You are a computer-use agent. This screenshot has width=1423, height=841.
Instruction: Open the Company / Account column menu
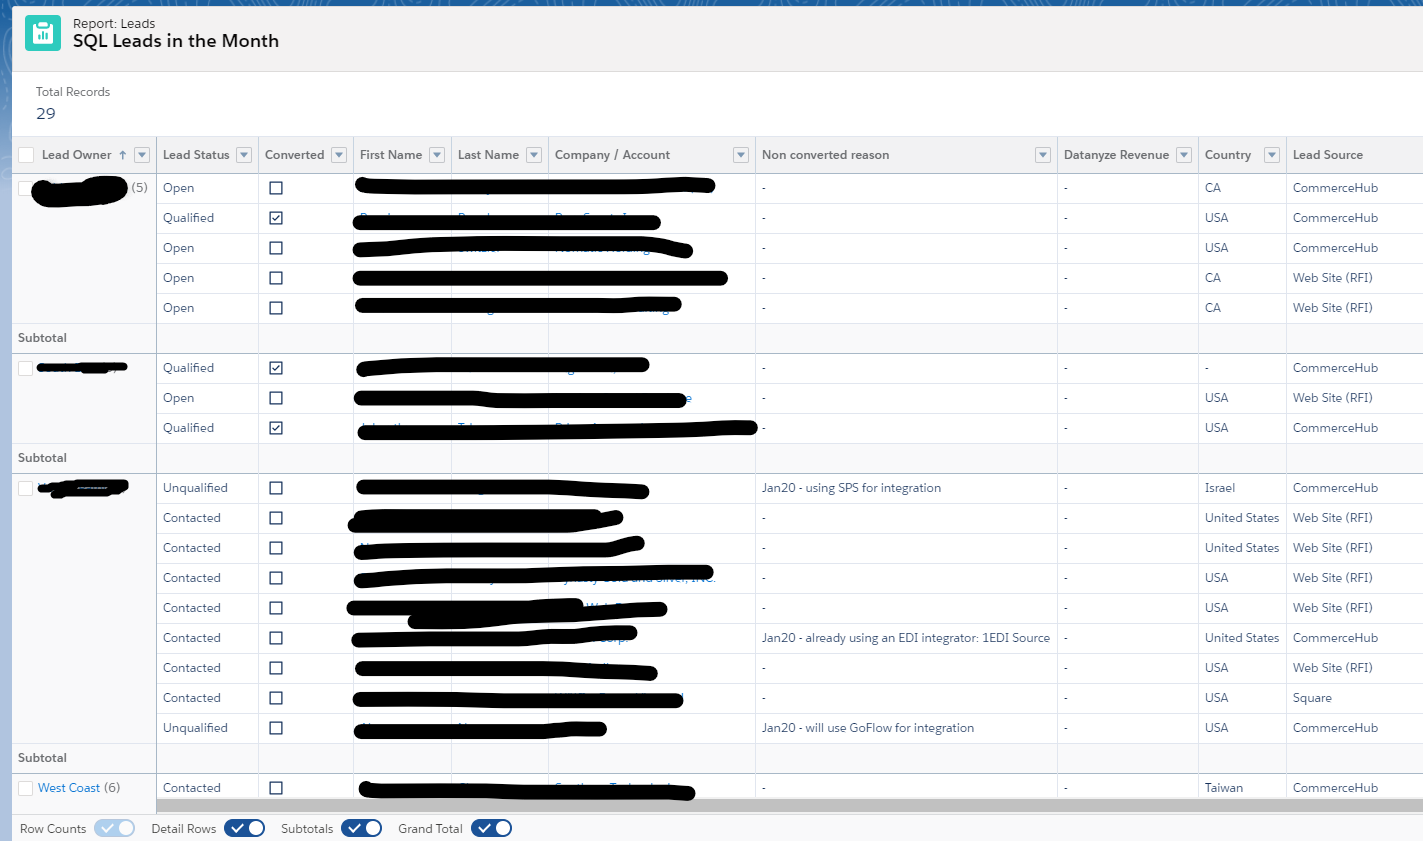coord(740,154)
